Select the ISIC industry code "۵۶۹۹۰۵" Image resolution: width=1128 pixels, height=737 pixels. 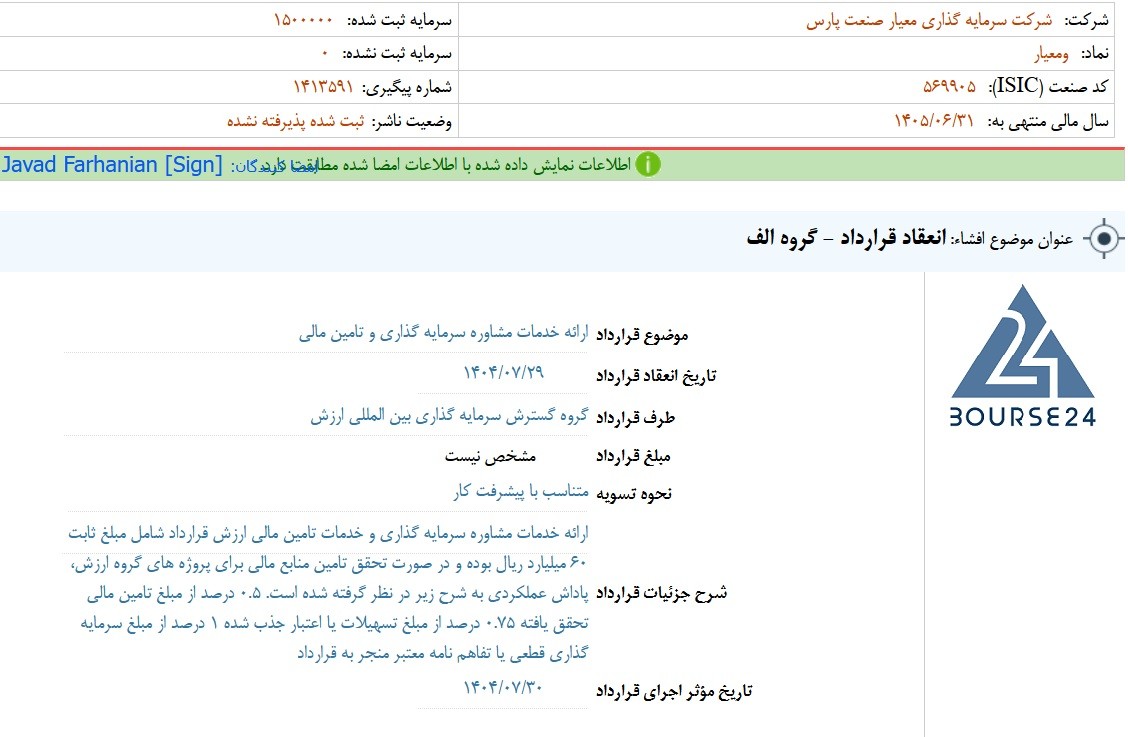pyautogui.click(x=950, y=87)
